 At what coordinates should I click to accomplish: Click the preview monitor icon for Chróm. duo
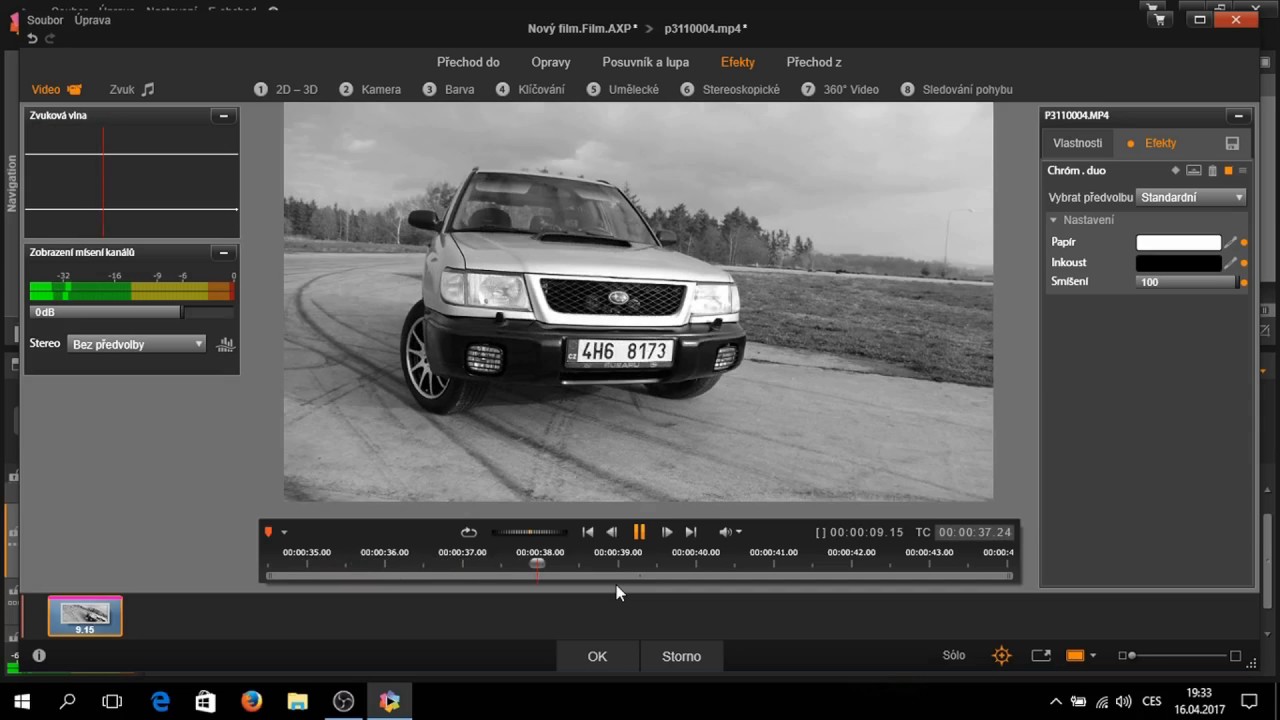point(1194,171)
